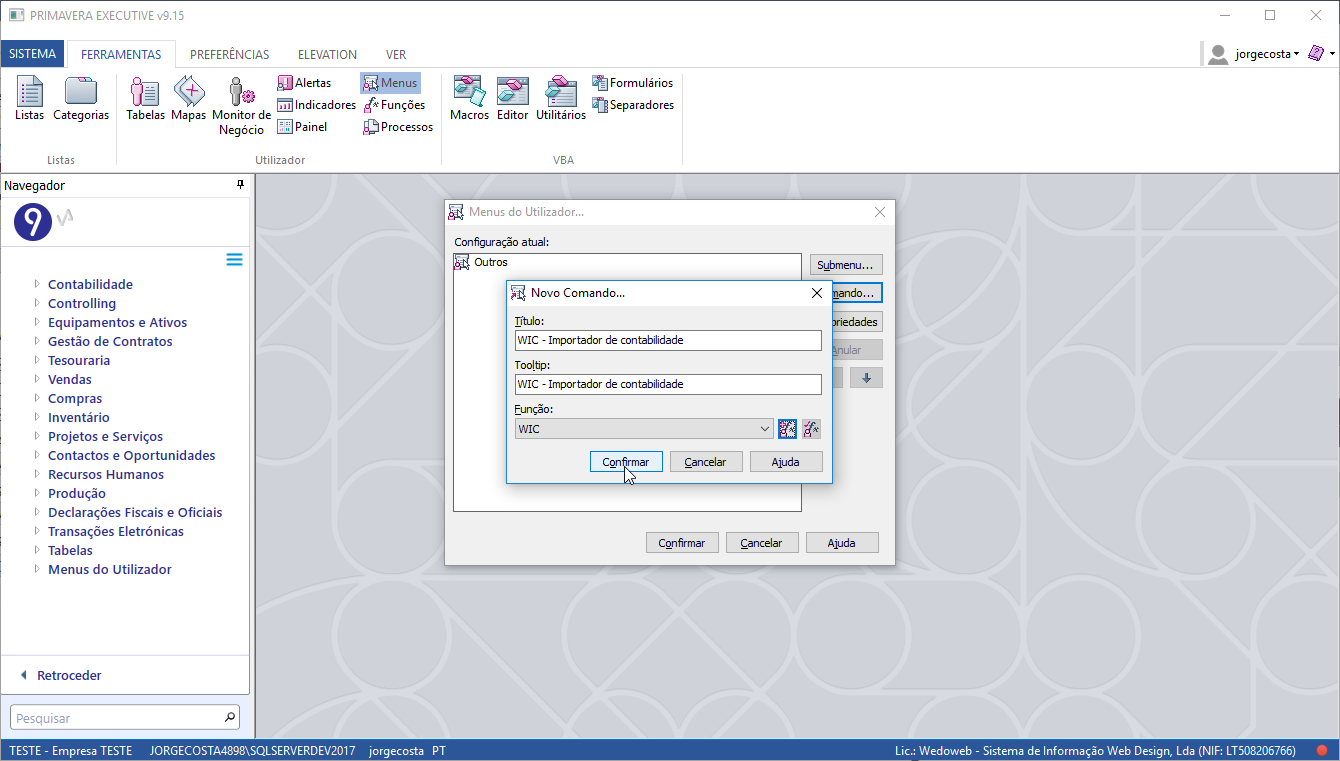This screenshot has width=1340, height=761.
Task: Click the pin icon on Navegador panel
Action: [x=240, y=185]
